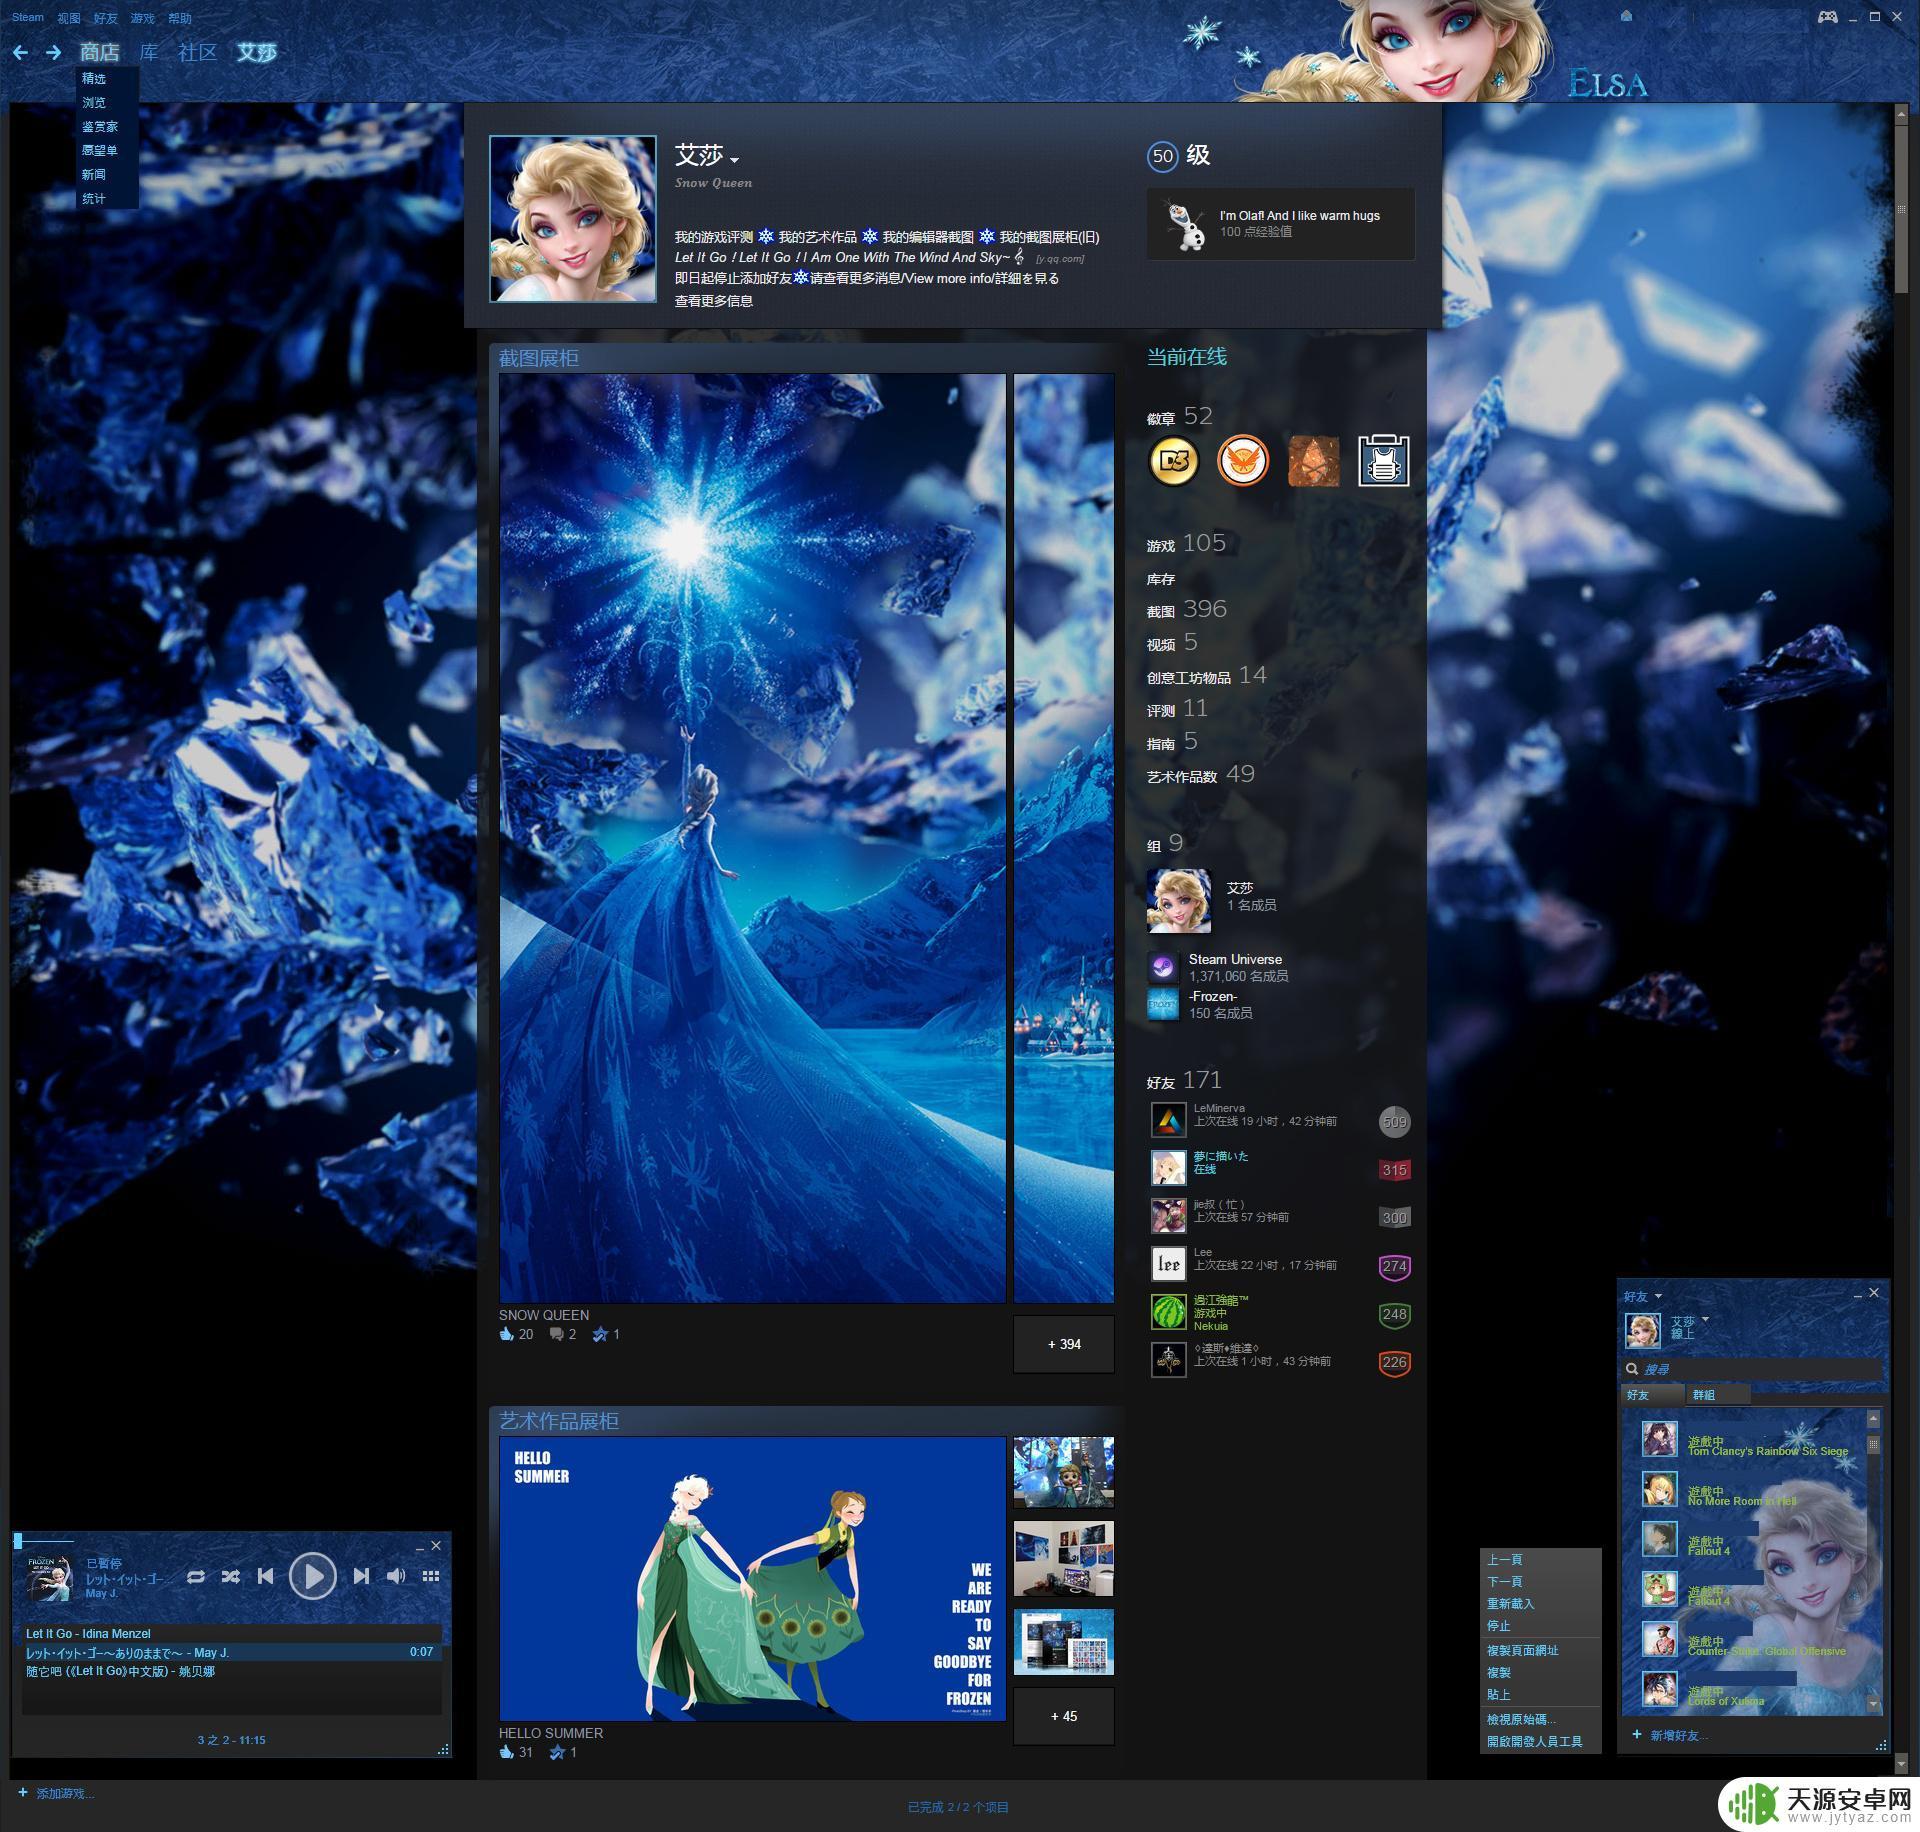The width and height of the screenshot is (1920, 1832).
Task: Open the 艾莎 navigation tab
Action: [256, 52]
